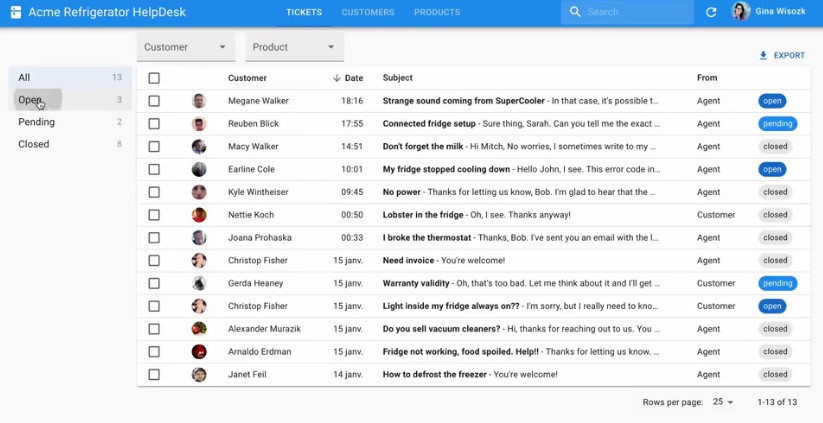The image size is (823, 423).
Task: Open the 'Connected fridge setup' ticket
Action: tap(429, 124)
